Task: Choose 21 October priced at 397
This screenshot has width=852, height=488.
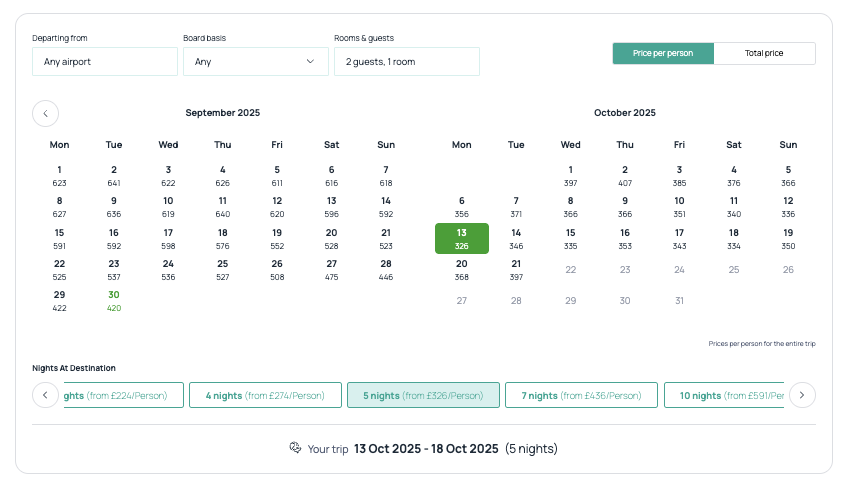Action: click(516, 270)
